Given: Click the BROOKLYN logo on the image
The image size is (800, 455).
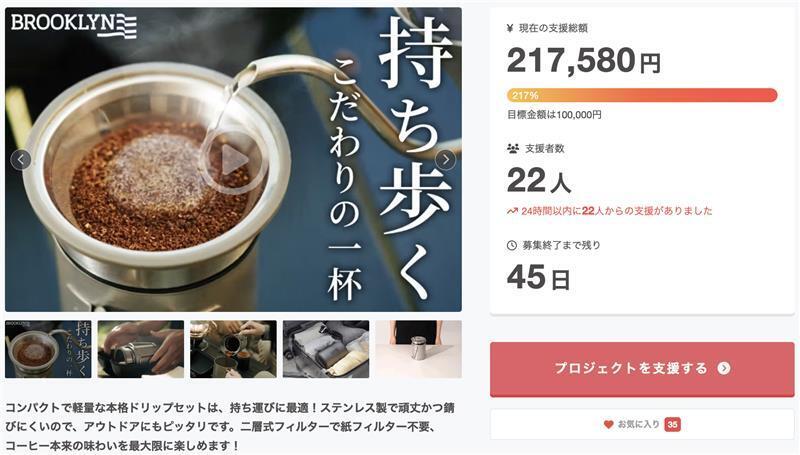Looking at the screenshot, I should click(74, 26).
